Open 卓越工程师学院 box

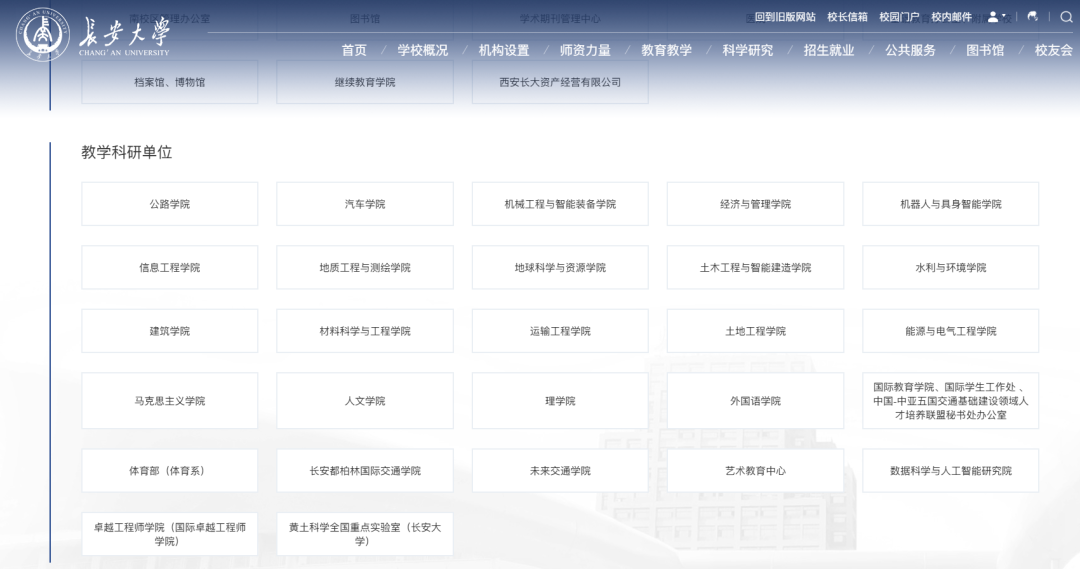coord(169,534)
